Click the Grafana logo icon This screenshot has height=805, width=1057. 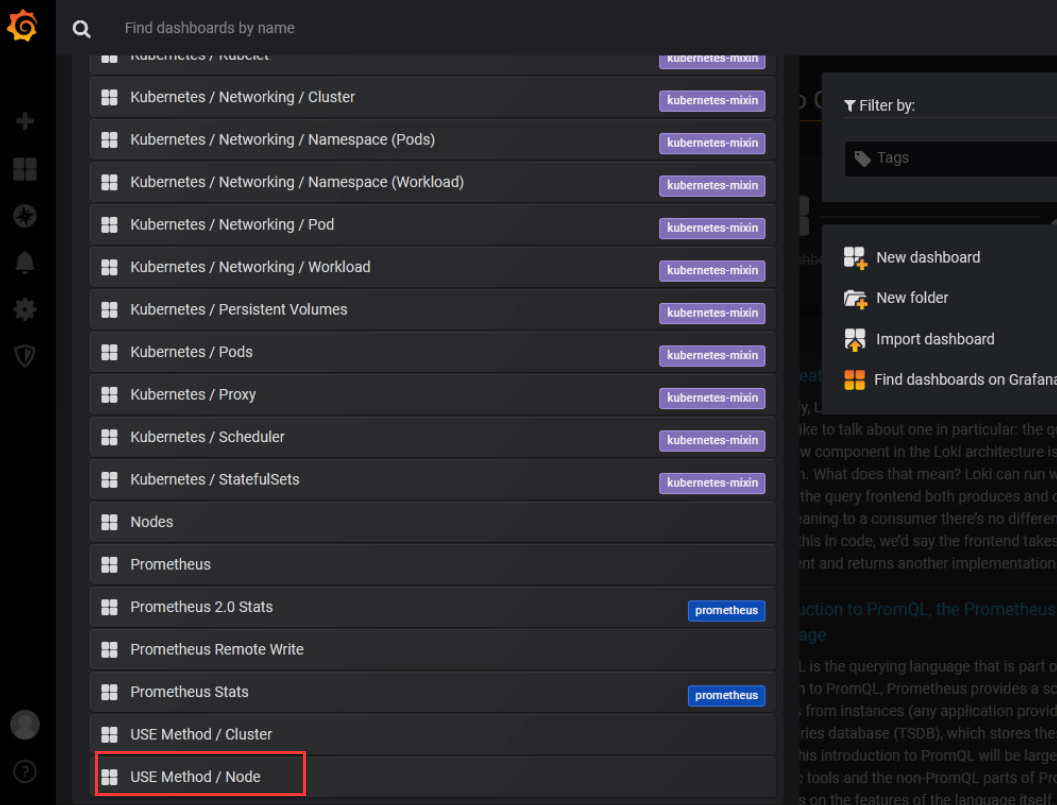pos(22,26)
